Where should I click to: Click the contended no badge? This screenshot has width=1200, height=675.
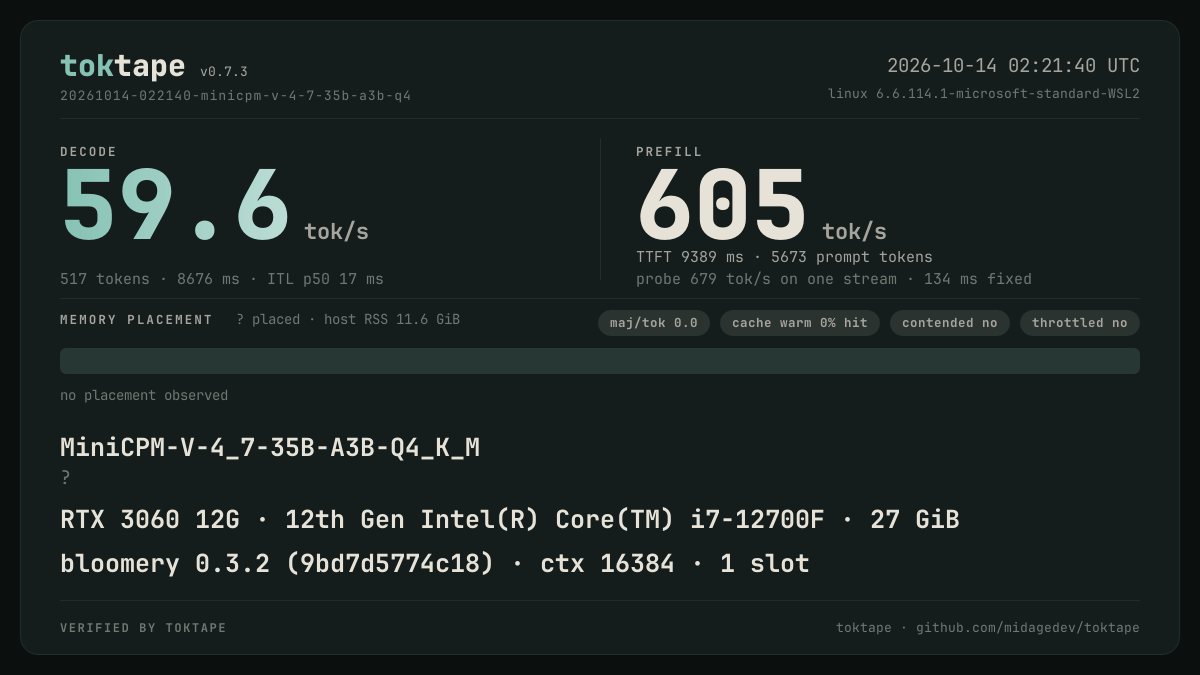(950, 323)
